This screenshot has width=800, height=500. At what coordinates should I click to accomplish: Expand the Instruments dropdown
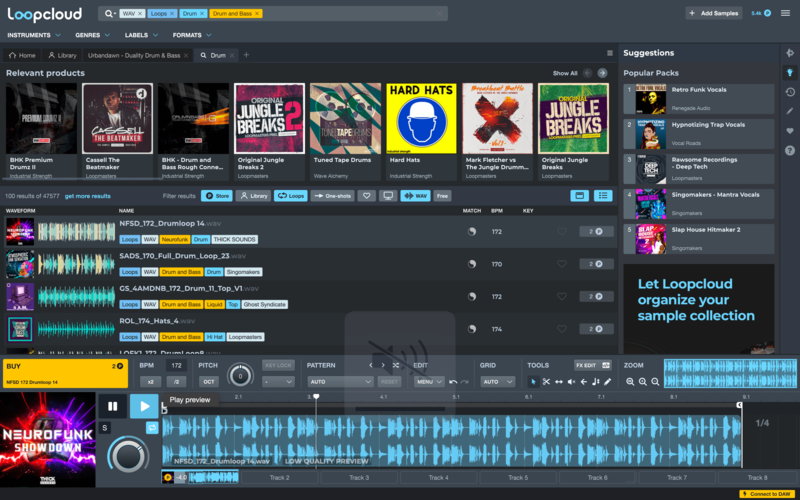32,35
